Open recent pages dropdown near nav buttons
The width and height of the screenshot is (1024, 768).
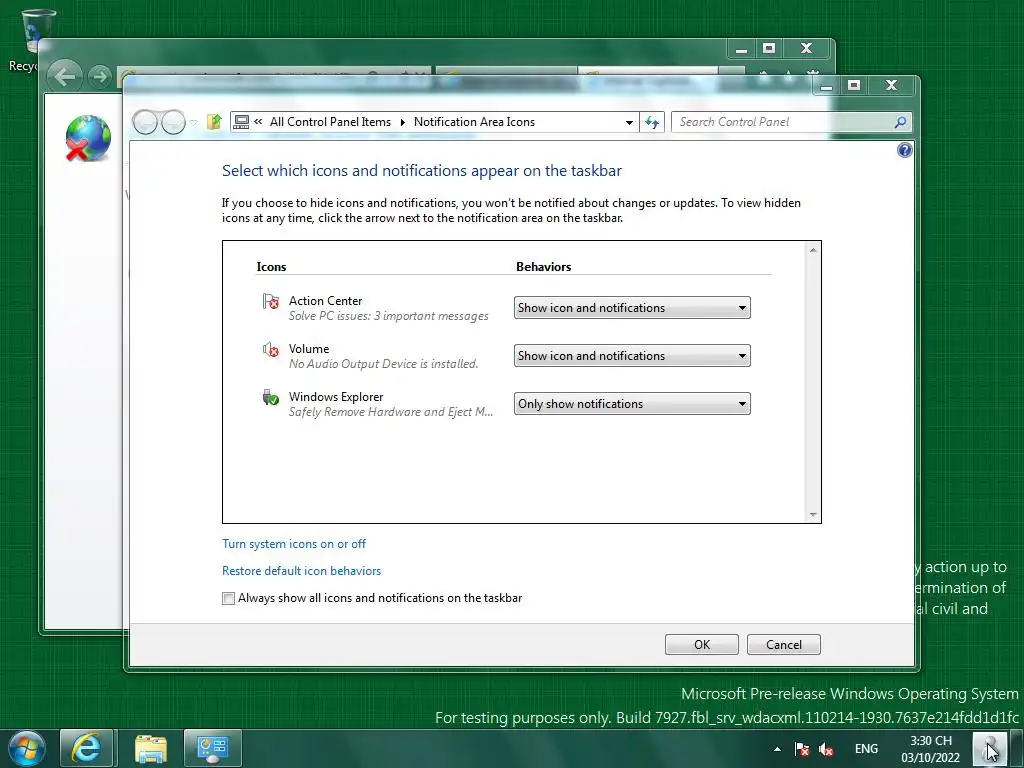point(193,122)
